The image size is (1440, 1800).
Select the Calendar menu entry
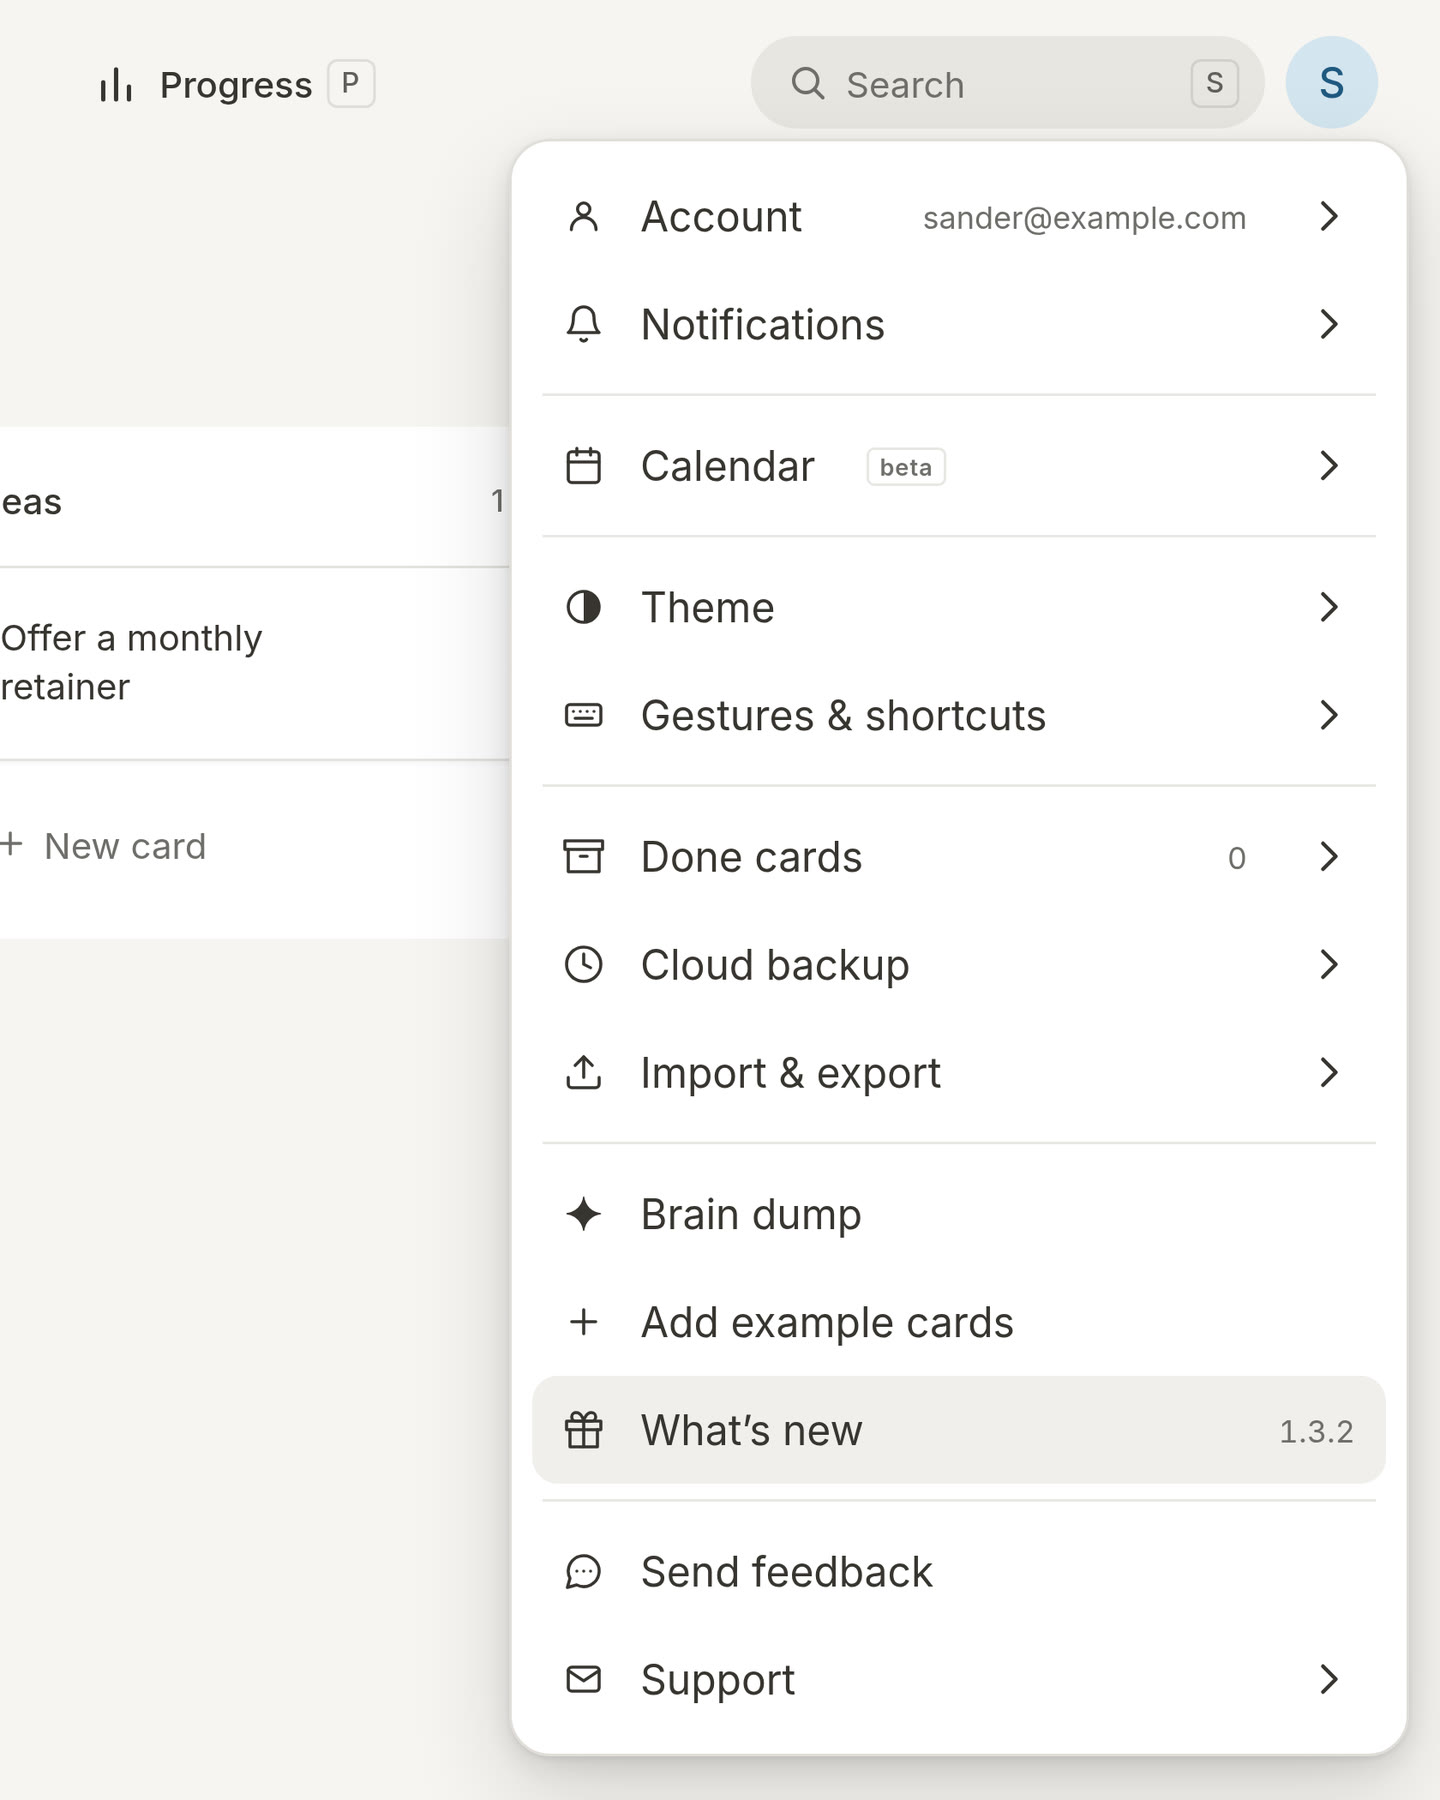958,466
